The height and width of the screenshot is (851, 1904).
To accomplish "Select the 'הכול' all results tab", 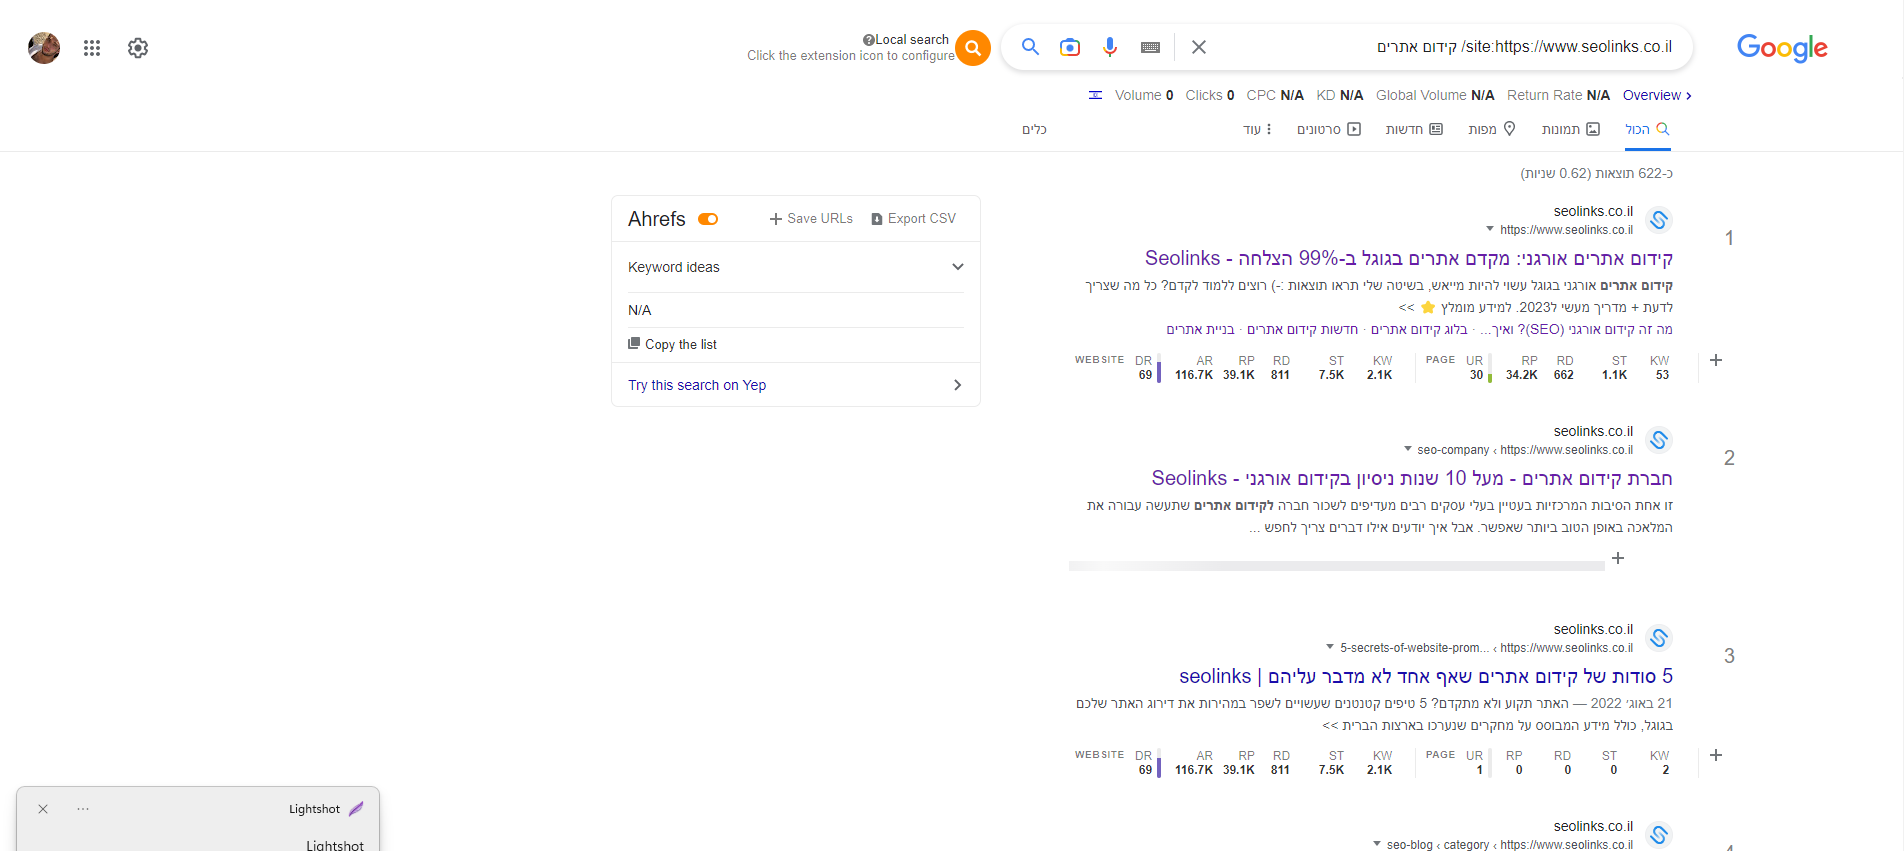I will pyautogui.click(x=1647, y=129).
